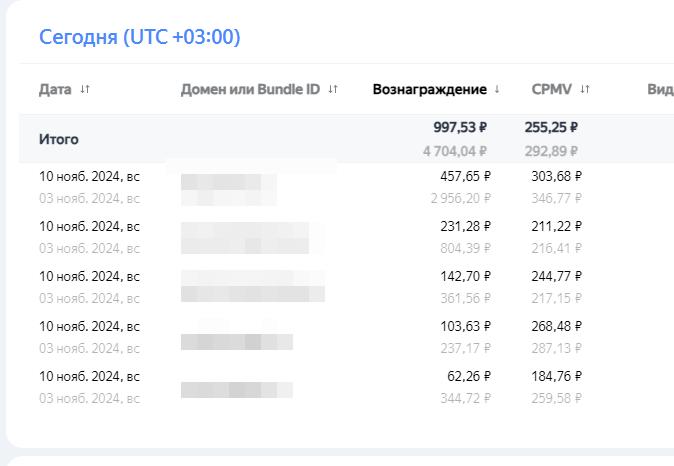
Task: Click the CPMV value 268,48 ₽
Action: pos(556,326)
